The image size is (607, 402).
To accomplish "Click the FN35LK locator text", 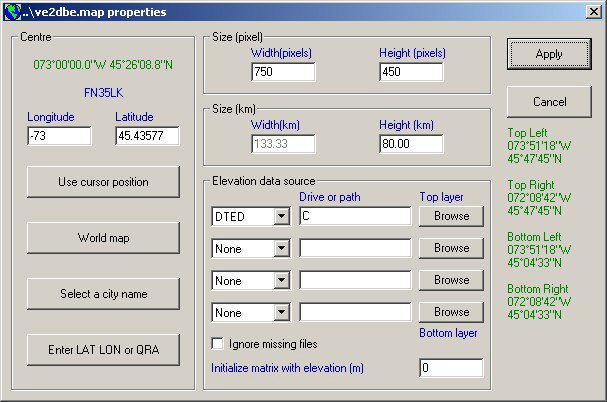I will click(x=103, y=93).
